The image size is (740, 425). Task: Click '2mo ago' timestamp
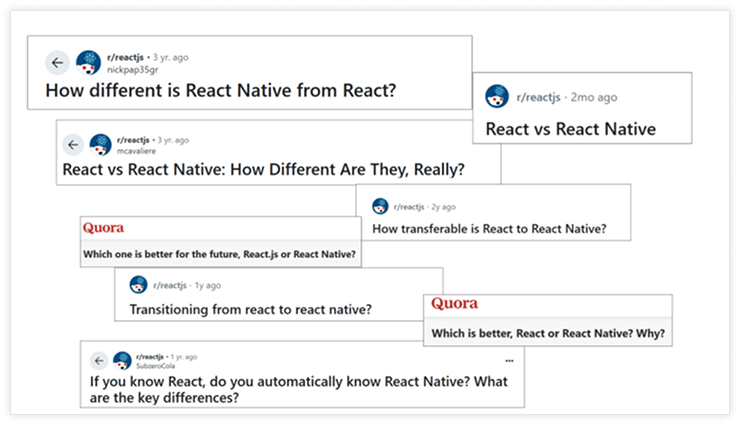[x=594, y=97]
